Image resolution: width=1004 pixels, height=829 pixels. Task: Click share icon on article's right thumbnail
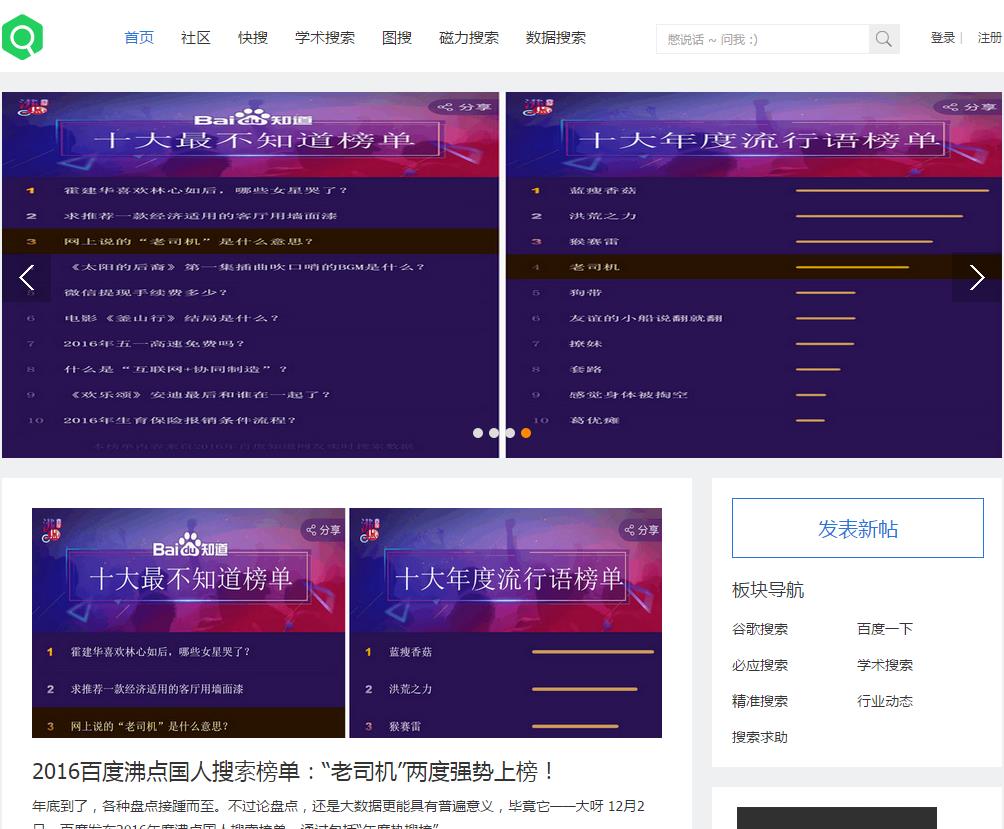tap(641, 529)
